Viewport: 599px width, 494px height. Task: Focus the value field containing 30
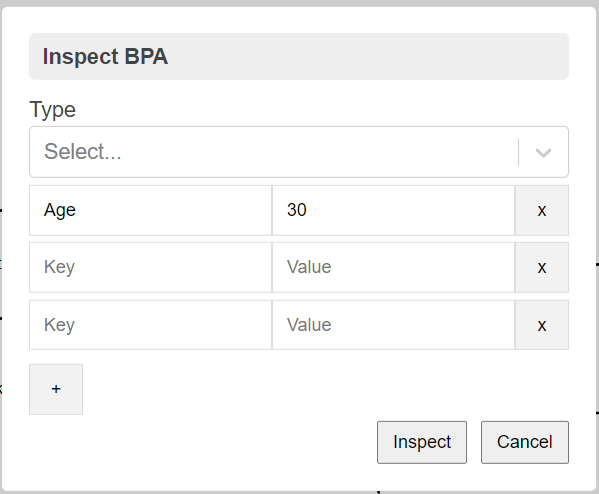pos(393,211)
